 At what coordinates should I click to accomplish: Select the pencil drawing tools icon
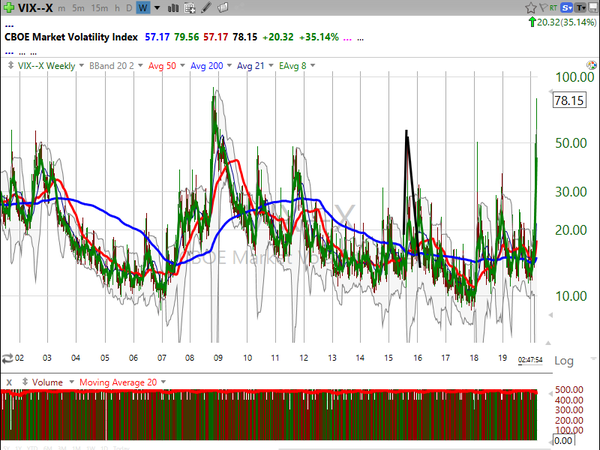pos(206,7)
